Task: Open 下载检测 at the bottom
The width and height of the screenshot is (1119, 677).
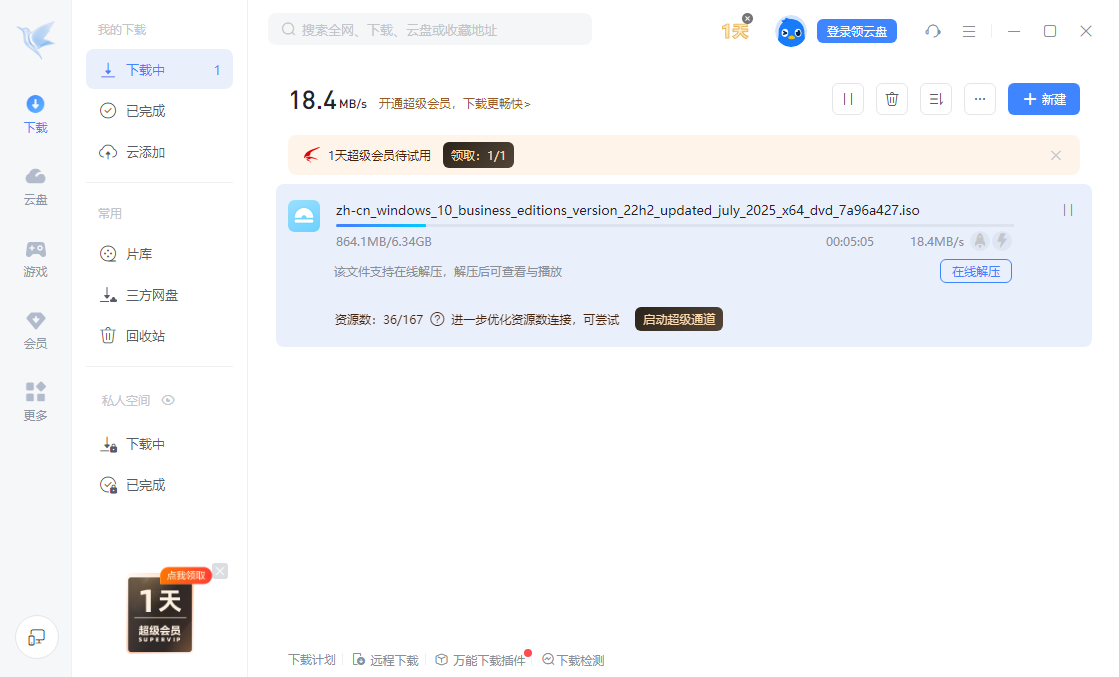Action: tap(573, 660)
